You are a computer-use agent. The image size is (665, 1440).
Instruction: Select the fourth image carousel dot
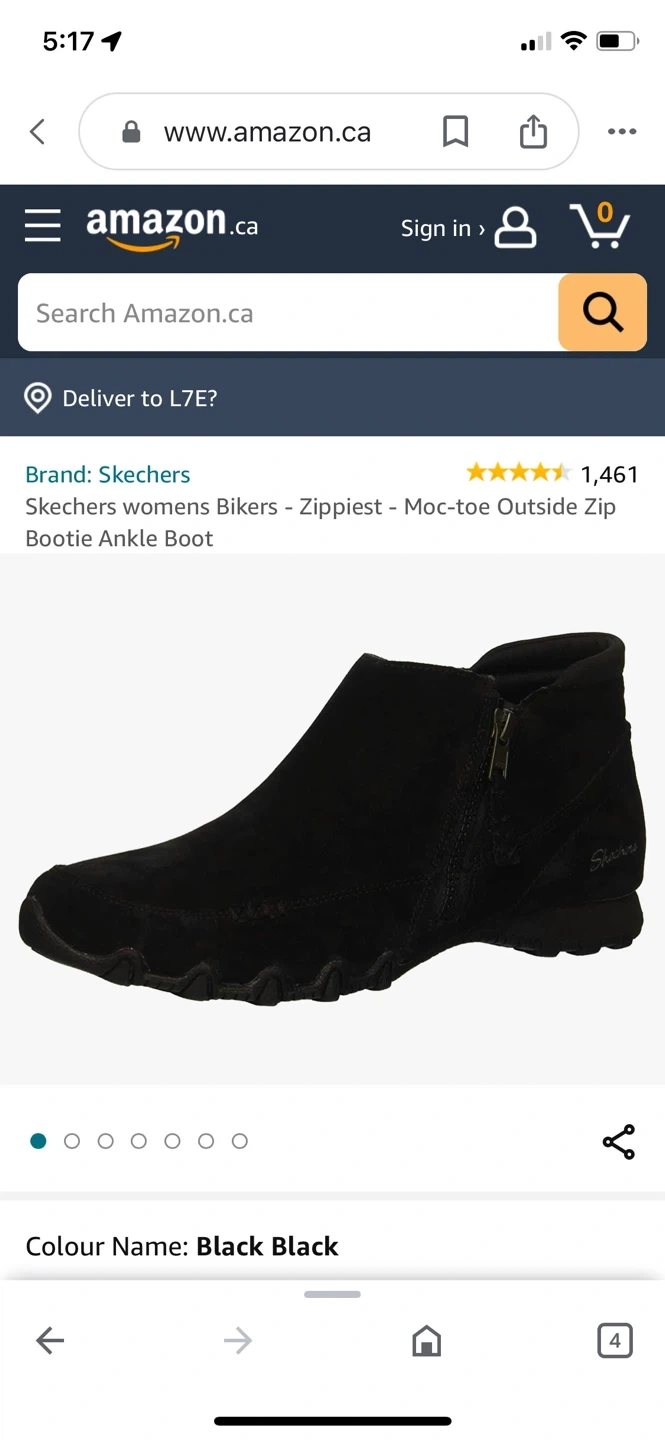point(139,1141)
